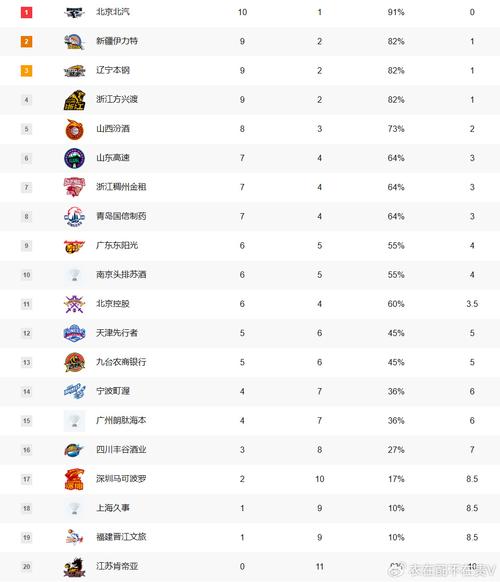
Task: Click the 天津先行者 team logo
Action: click(74, 333)
